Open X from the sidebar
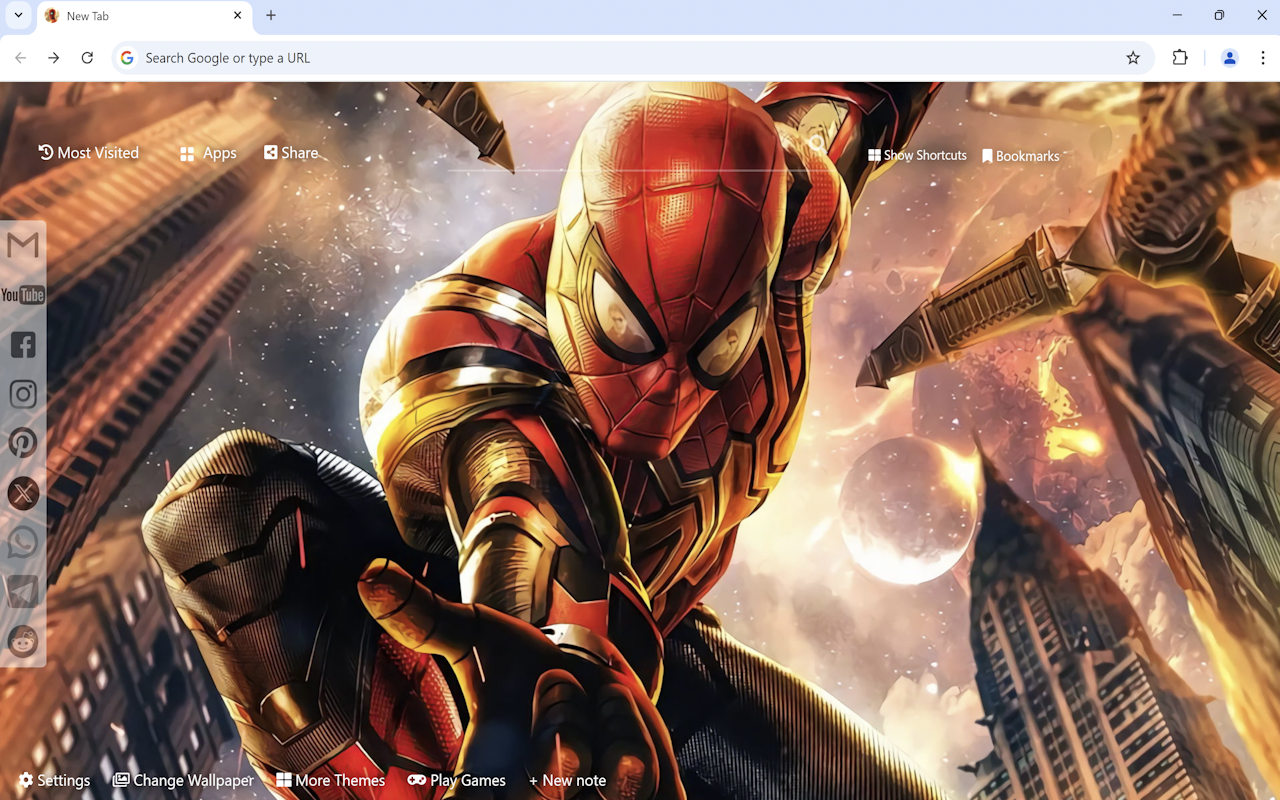The height and width of the screenshot is (800, 1280). click(x=23, y=492)
